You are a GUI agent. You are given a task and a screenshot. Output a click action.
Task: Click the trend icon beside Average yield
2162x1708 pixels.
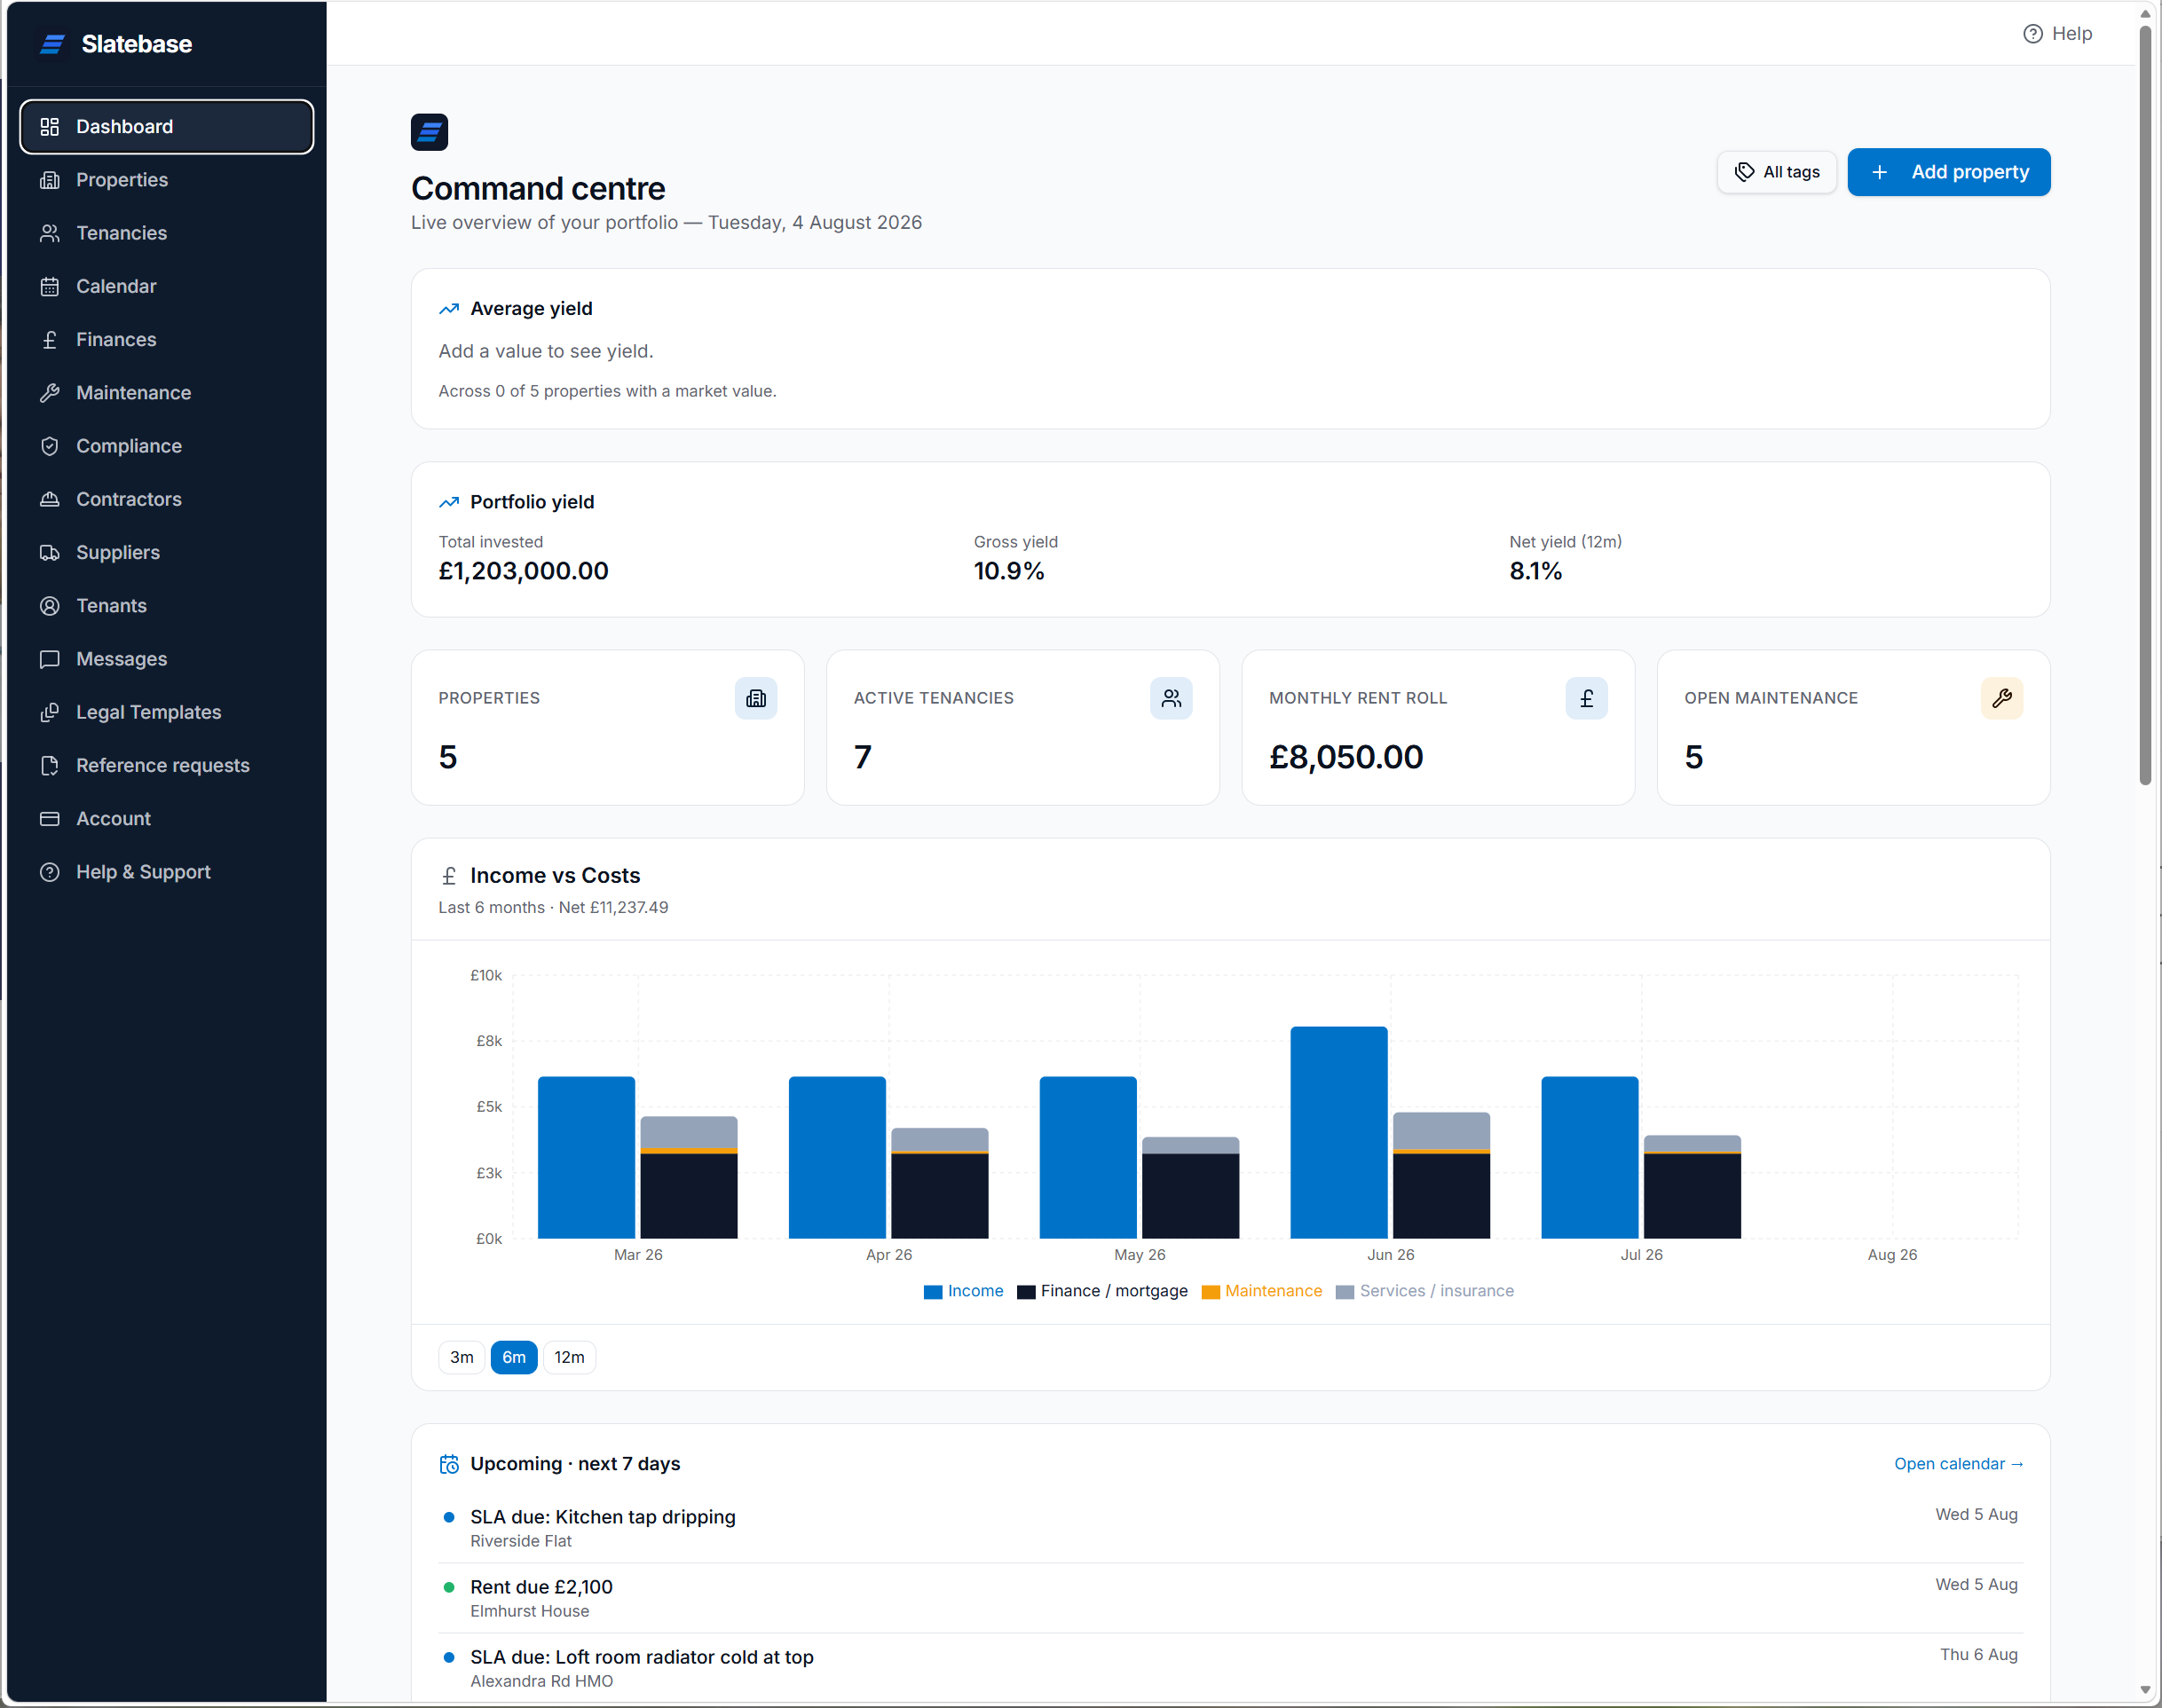point(449,309)
